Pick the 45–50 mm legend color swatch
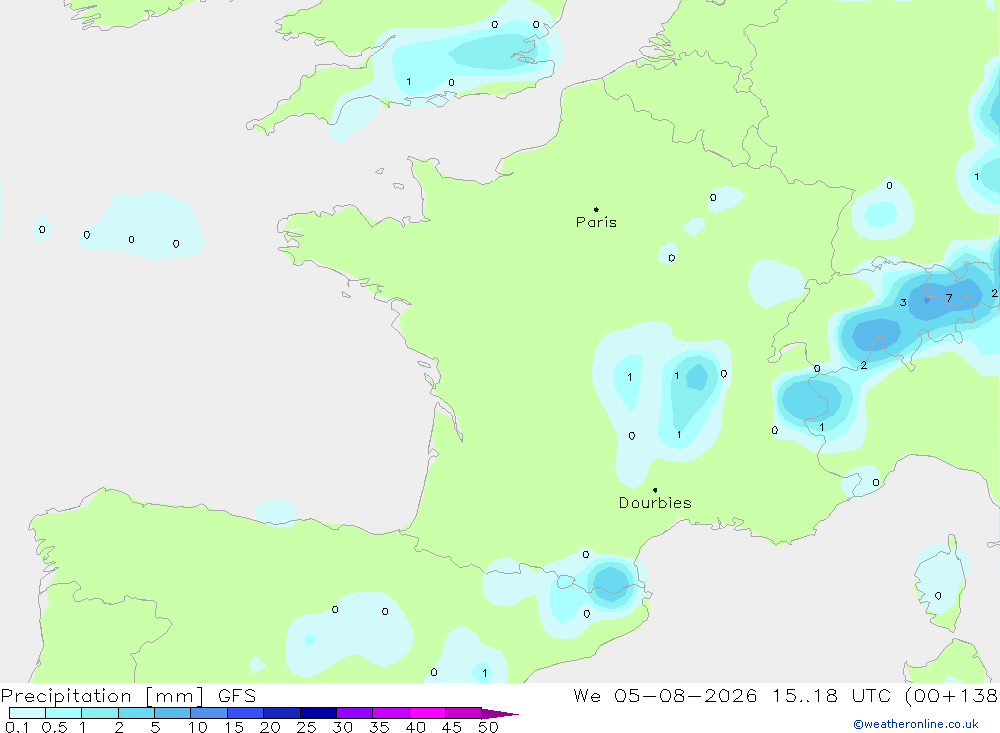 tap(464, 713)
